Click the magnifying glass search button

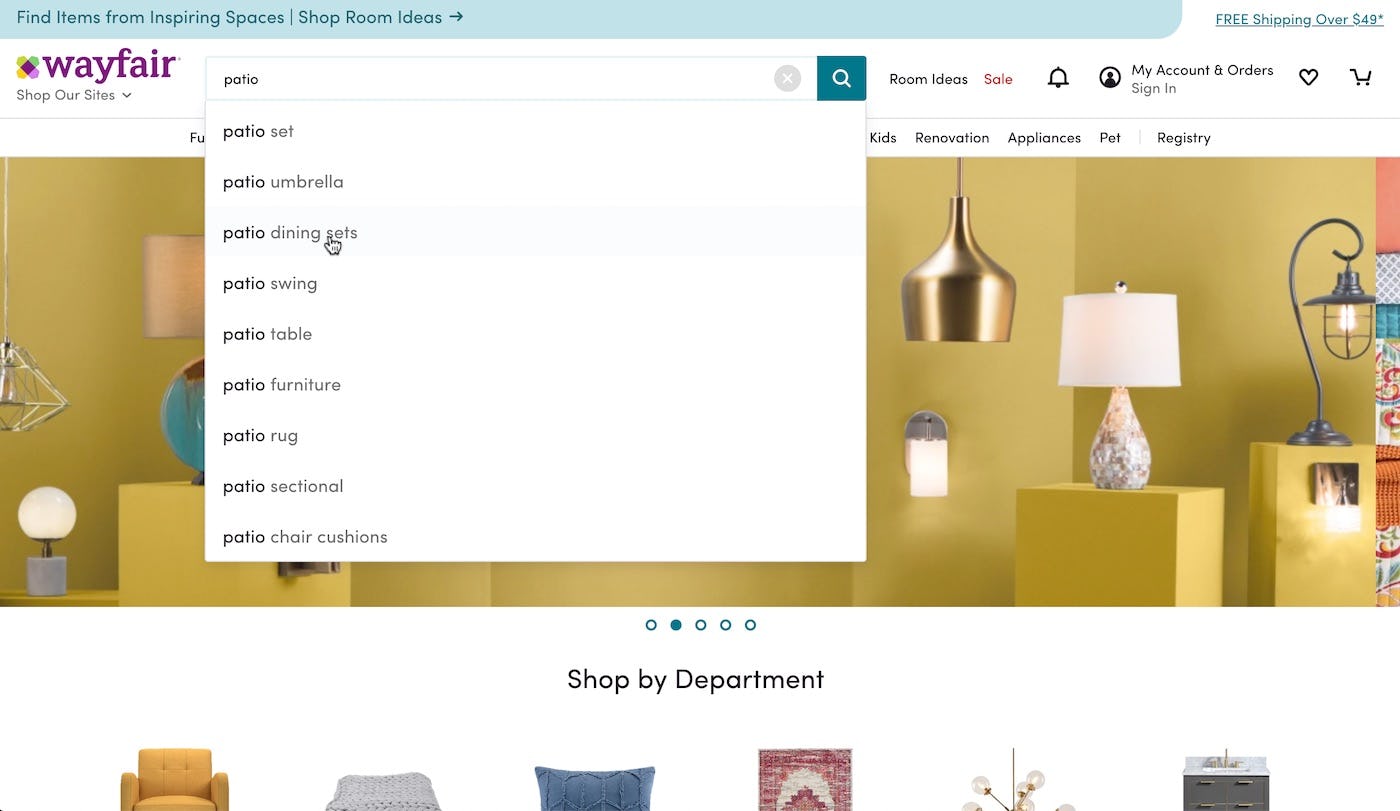841,79
